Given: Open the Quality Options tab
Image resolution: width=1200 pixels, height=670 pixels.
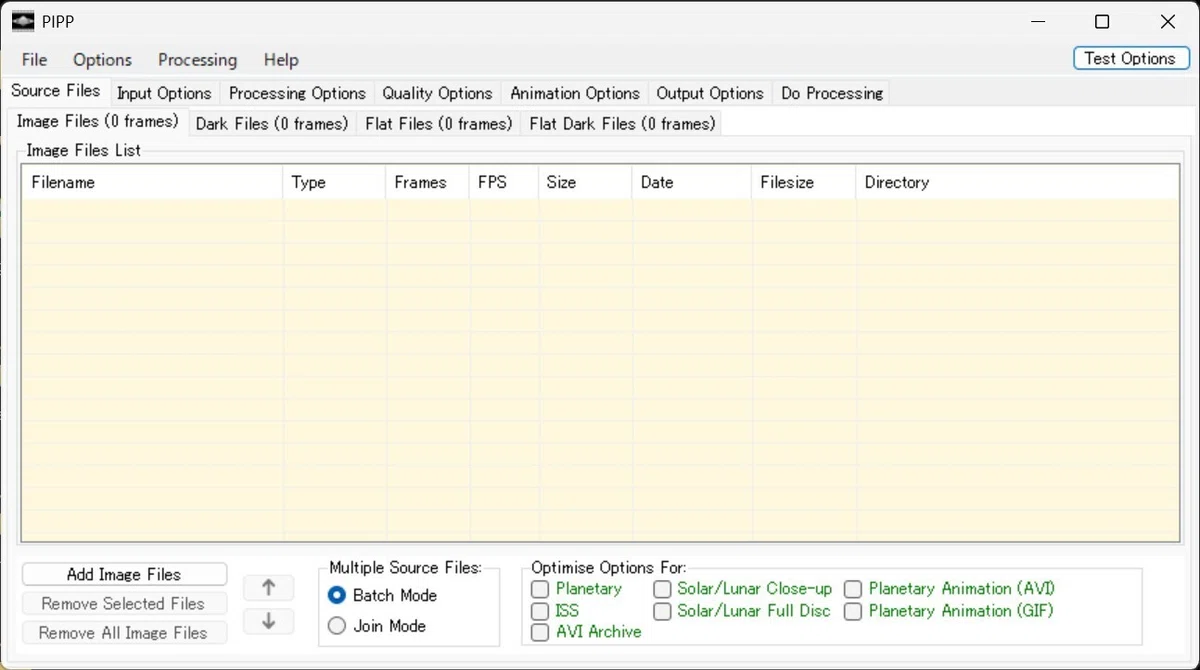Looking at the screenshot, I should (437, 93).
